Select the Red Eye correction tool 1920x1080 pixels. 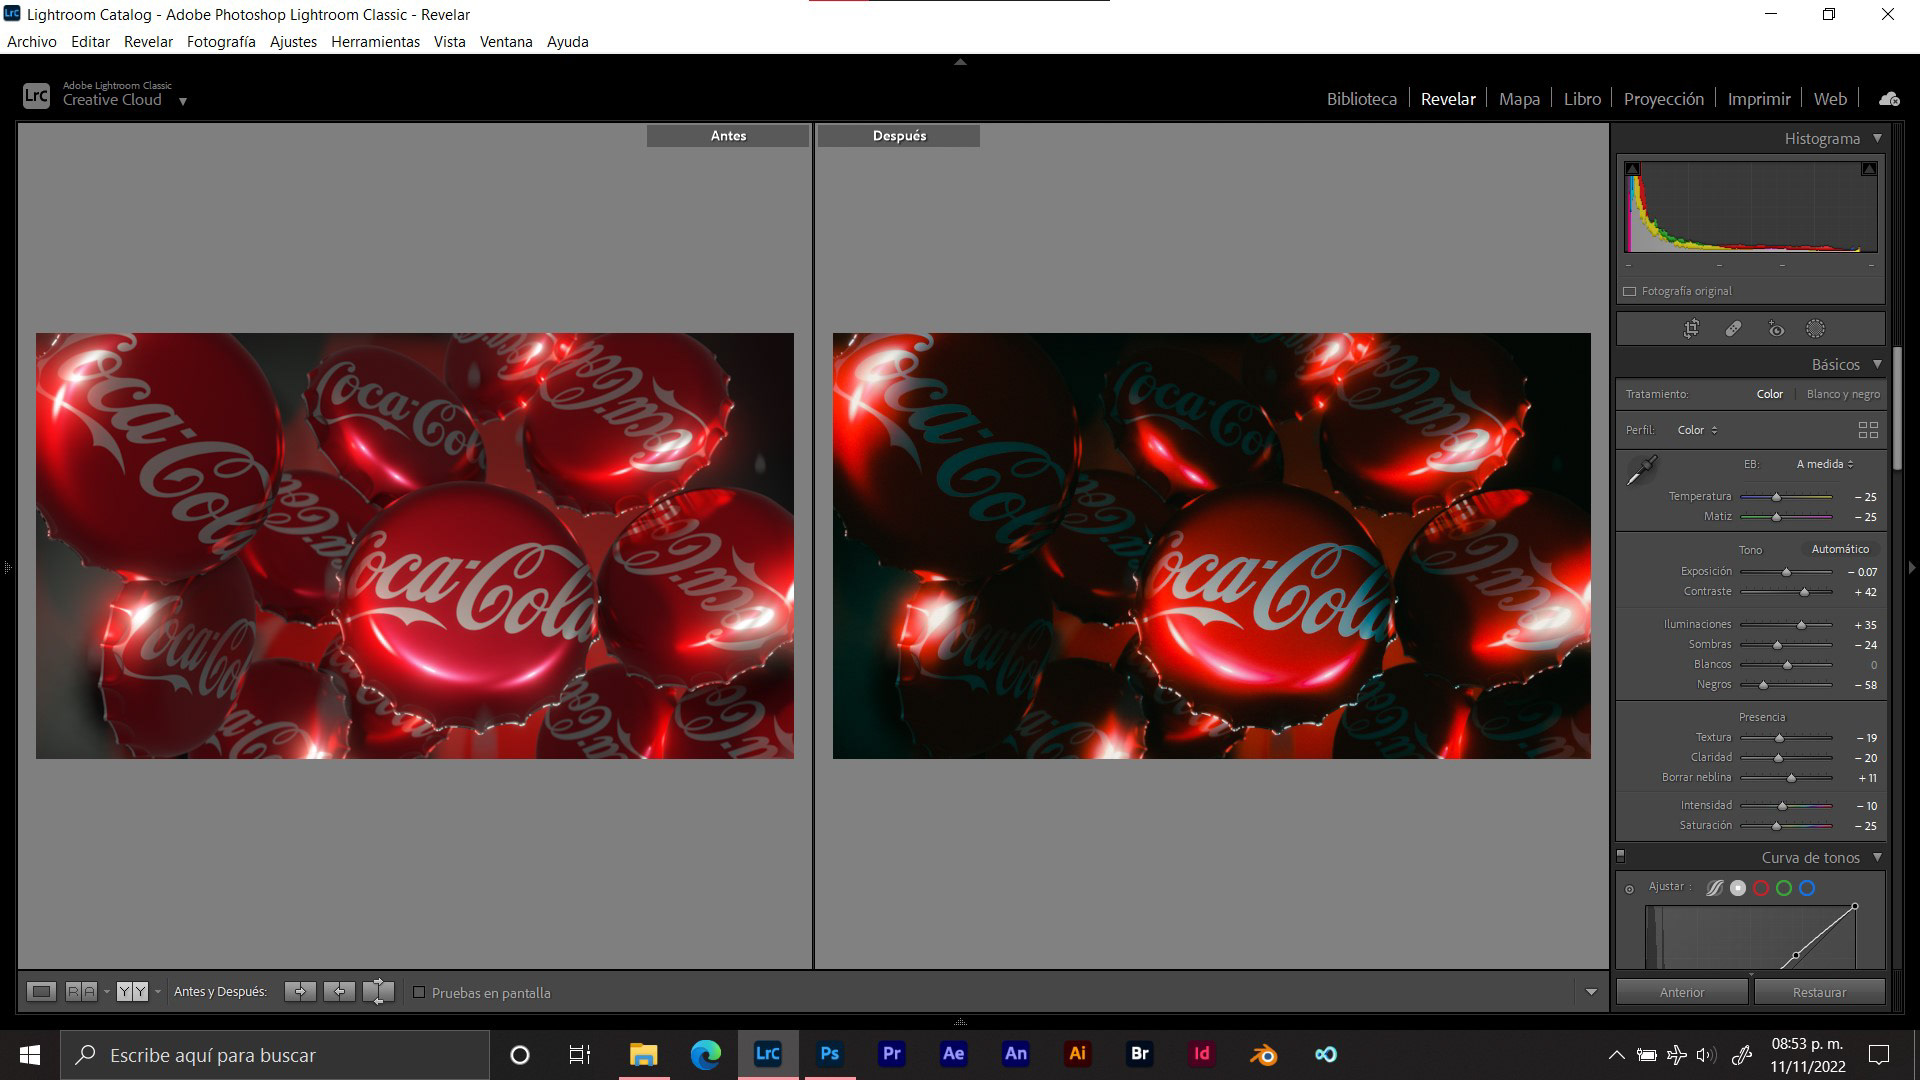(x=1776, y=329)
